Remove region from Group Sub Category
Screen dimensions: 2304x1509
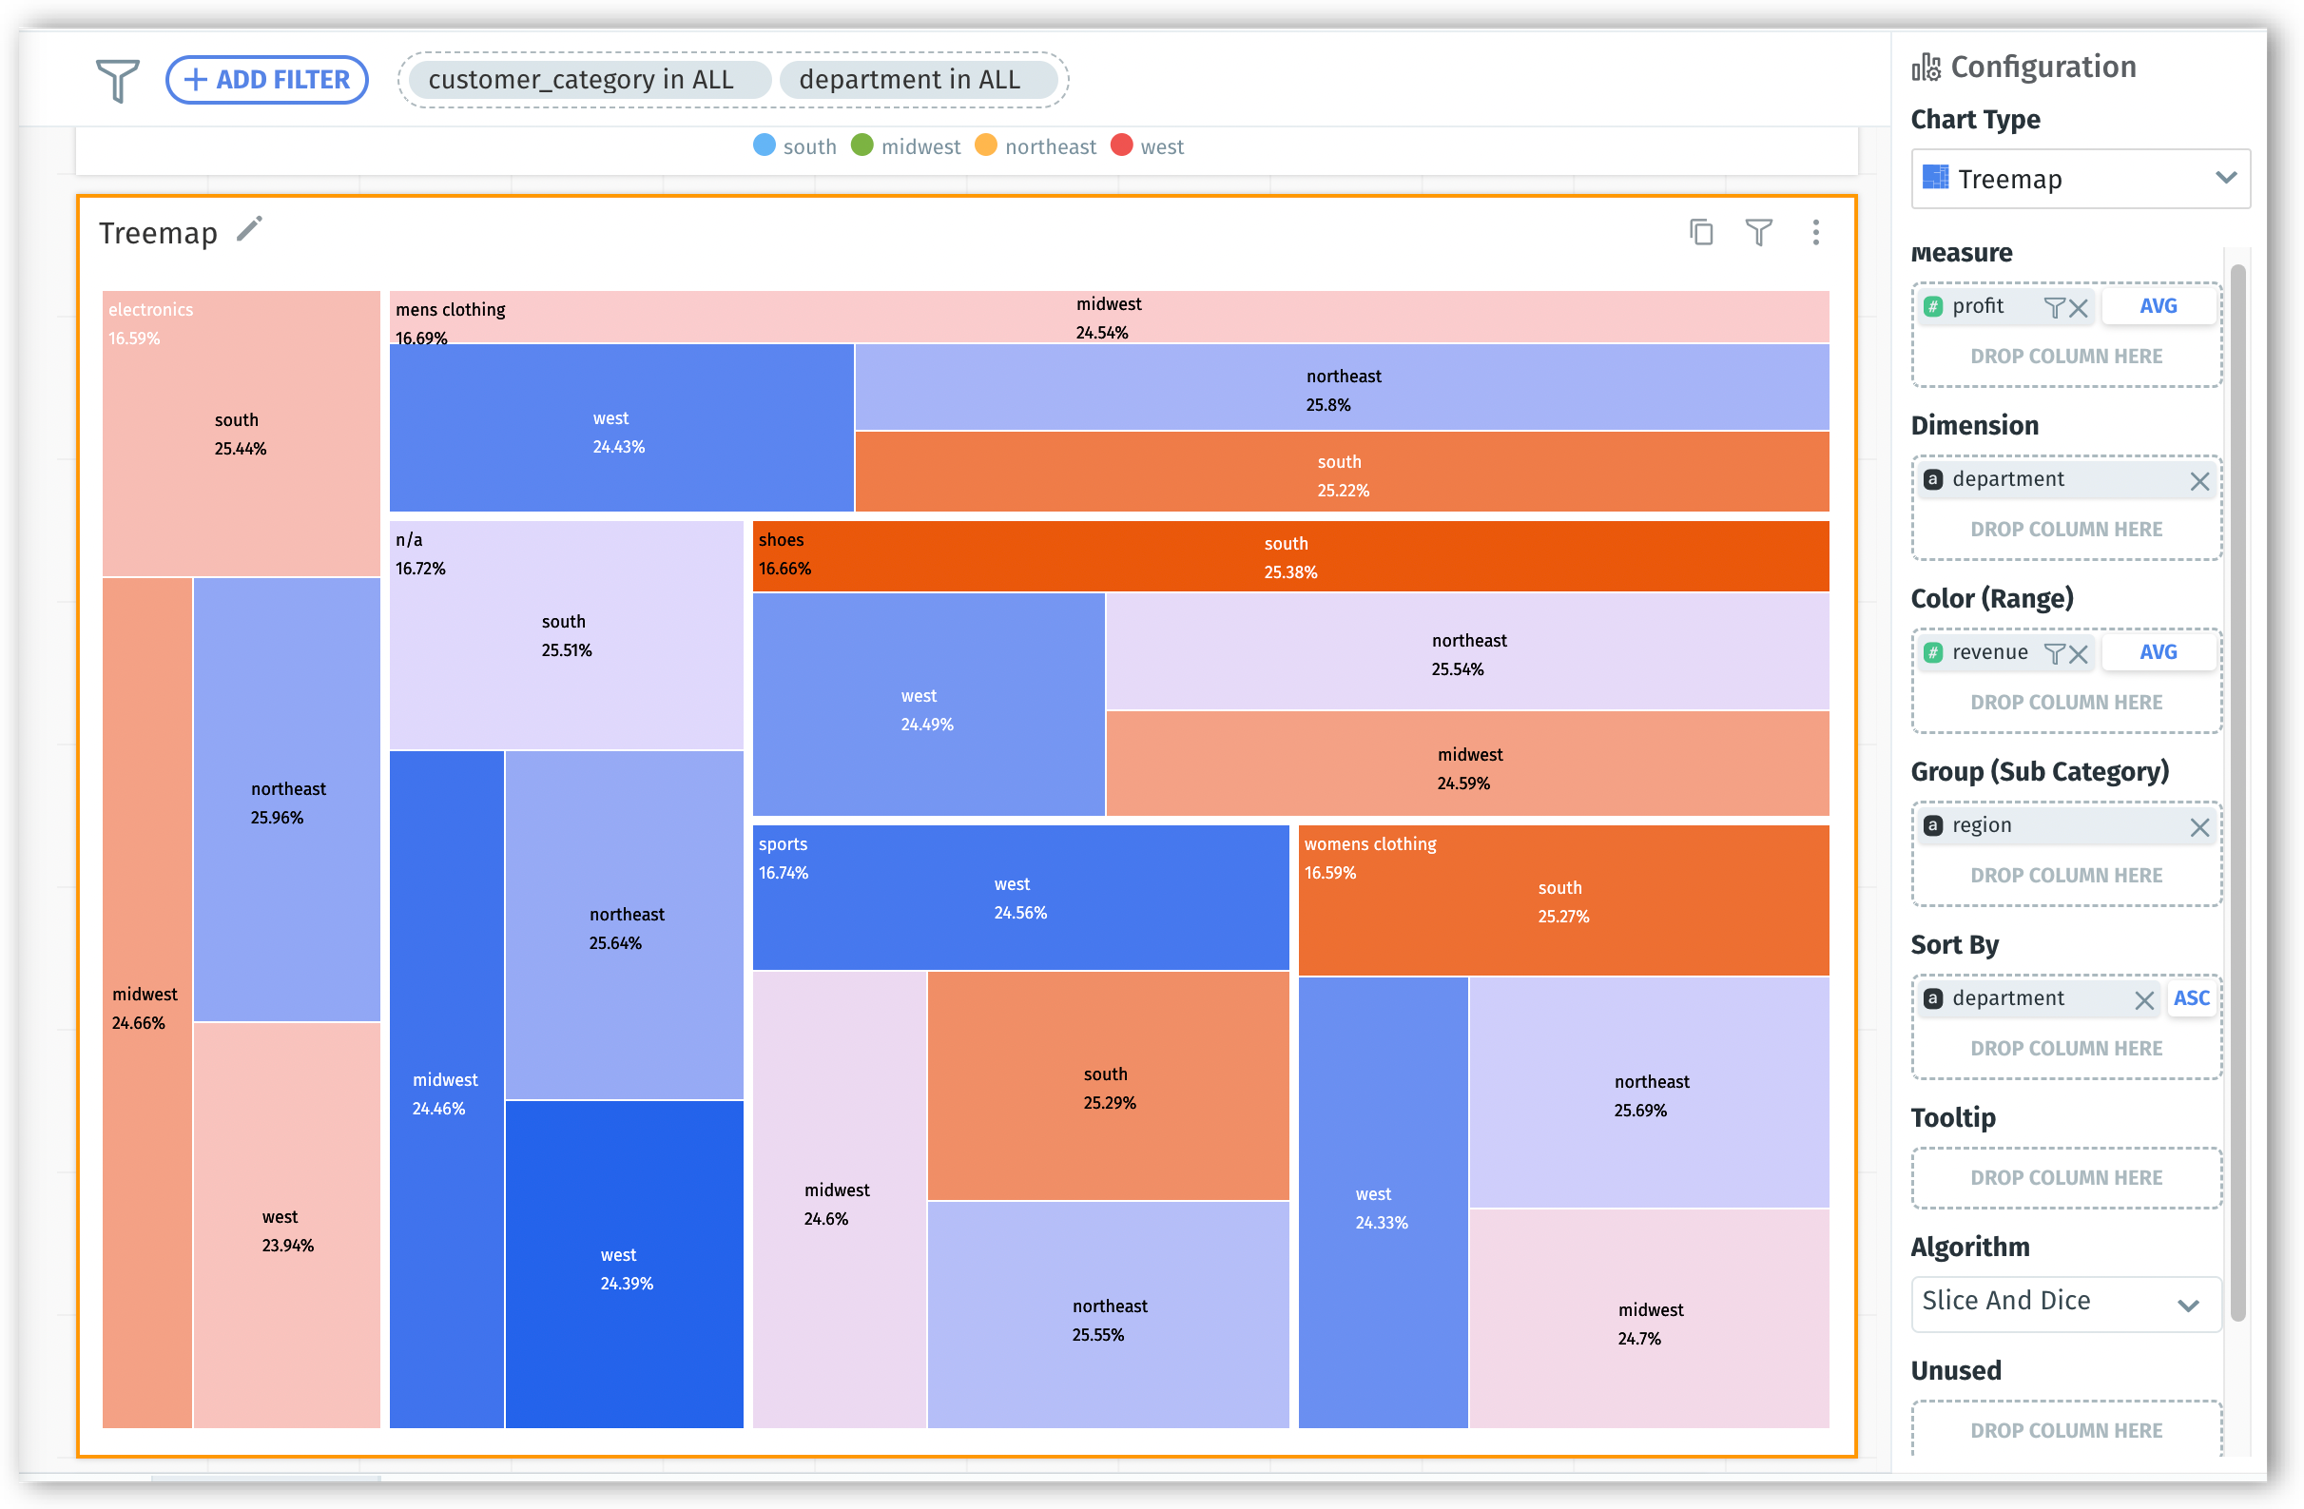(x=2199, y=826)
